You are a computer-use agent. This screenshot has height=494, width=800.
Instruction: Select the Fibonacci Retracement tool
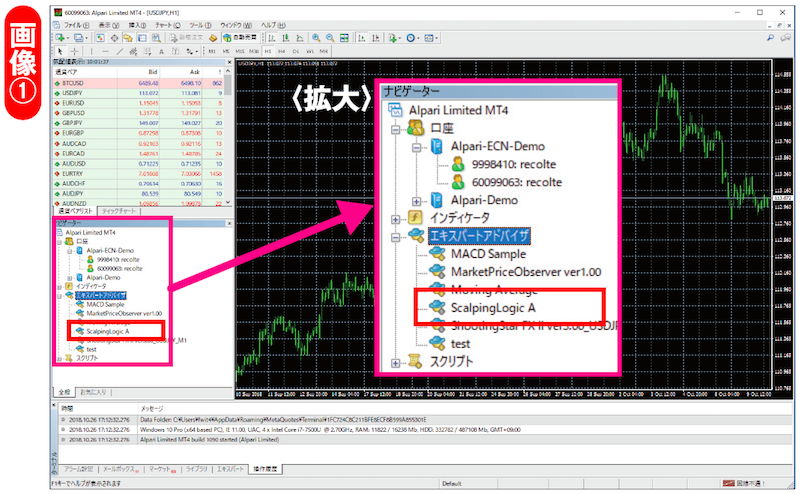coord(147,51)
